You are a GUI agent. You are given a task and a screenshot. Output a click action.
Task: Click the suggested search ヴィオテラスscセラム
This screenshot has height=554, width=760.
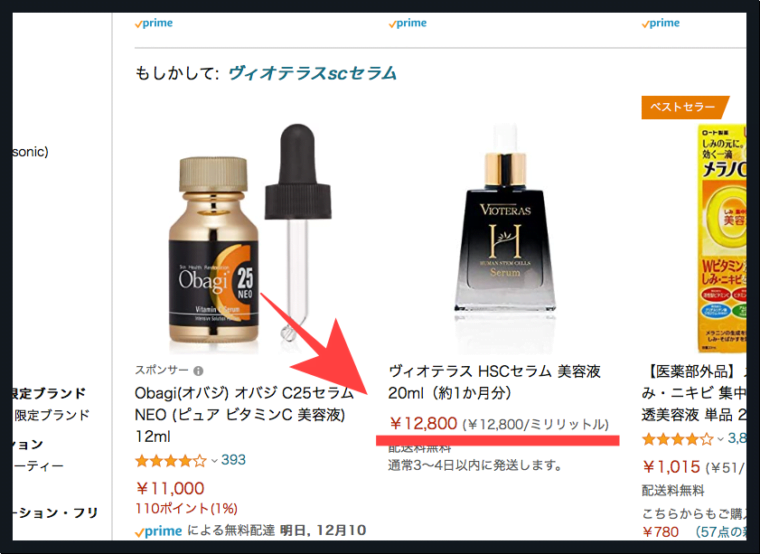click(x=313, y=73)
